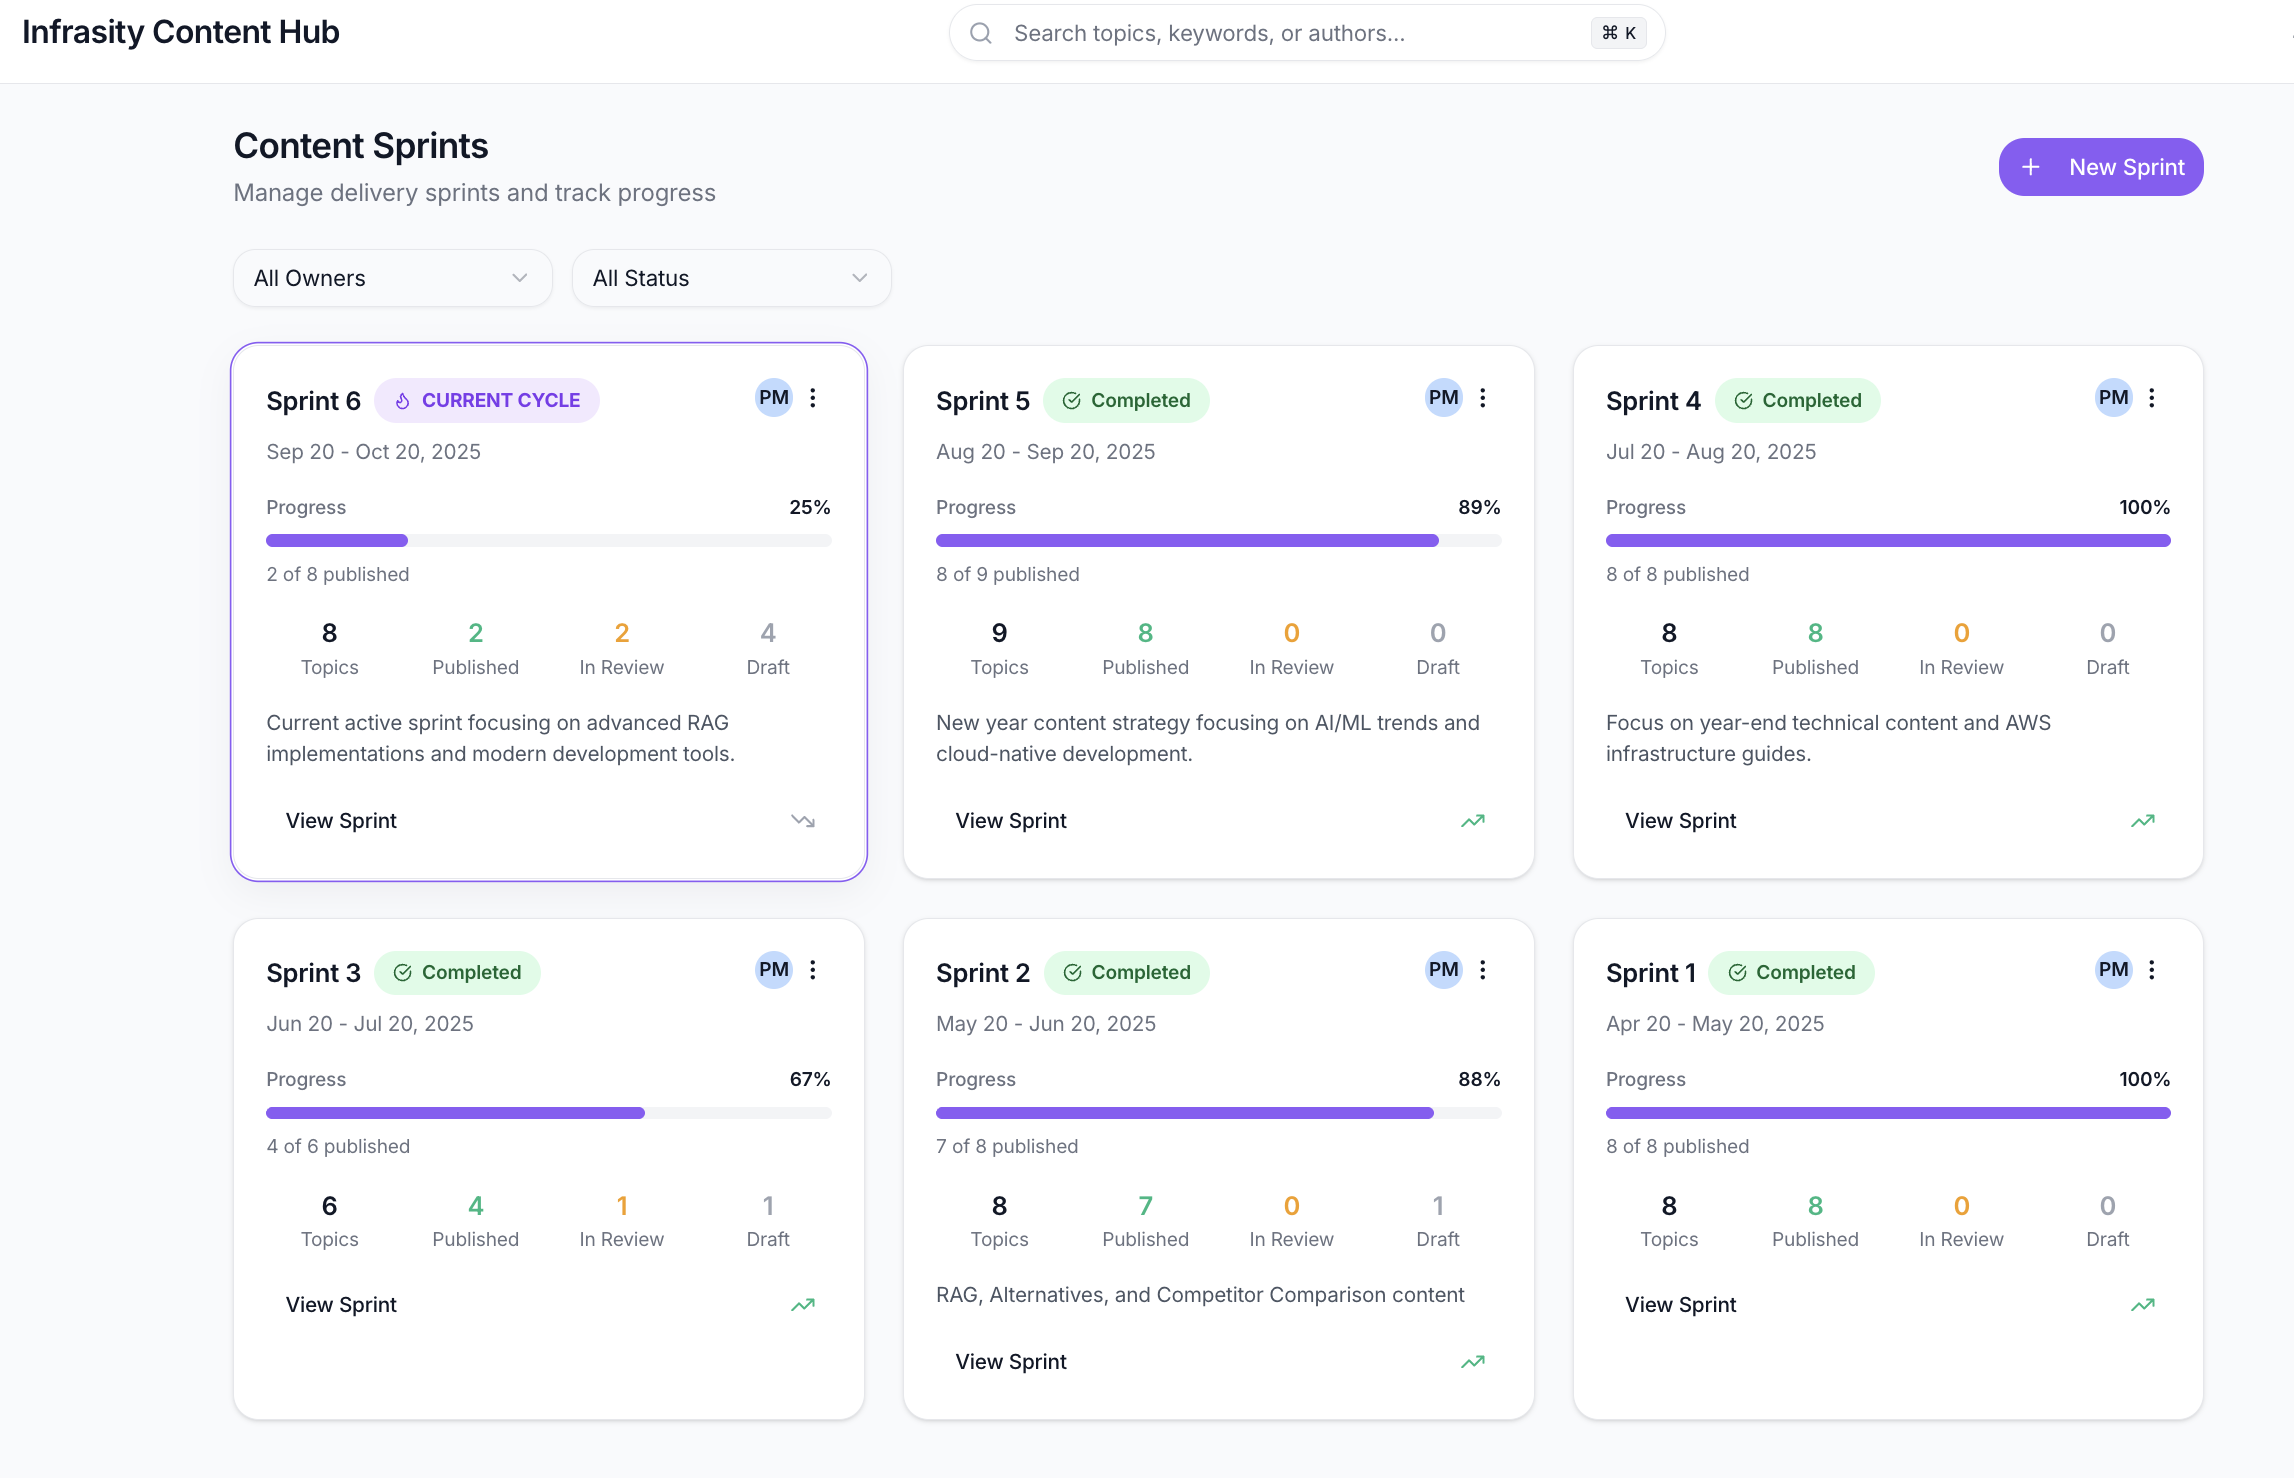Image resolution: width=2294 pixels, height=1478 pixels.
Task: Expand the chevron on All Owners filter
Action: click(x=519, y=277)
